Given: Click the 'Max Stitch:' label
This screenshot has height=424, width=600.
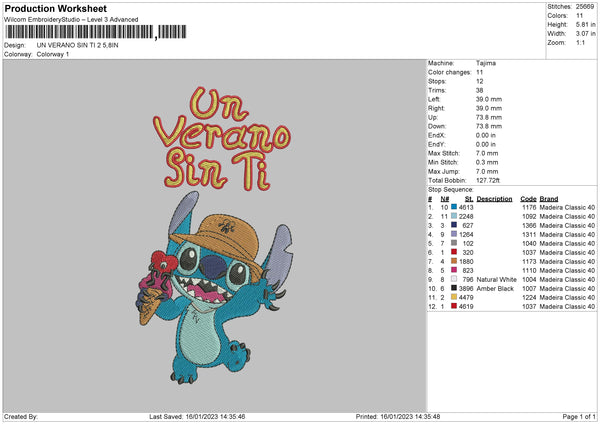Looking at the screenshot, I should click(444, 153).
